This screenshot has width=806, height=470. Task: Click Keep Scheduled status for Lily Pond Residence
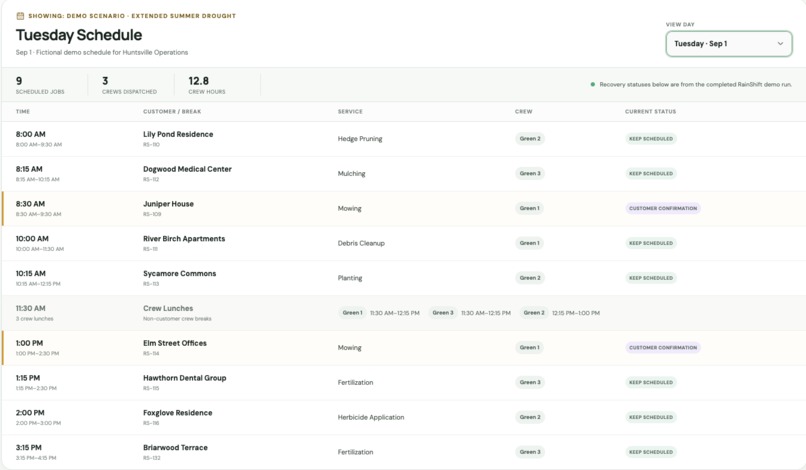(651, 139)
